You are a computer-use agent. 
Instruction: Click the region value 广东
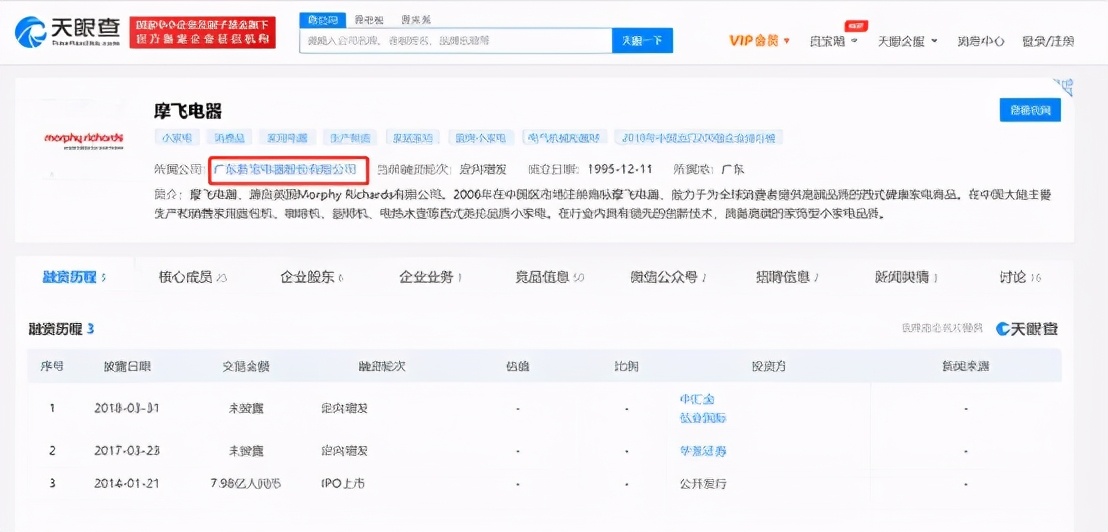pos(732,170)
